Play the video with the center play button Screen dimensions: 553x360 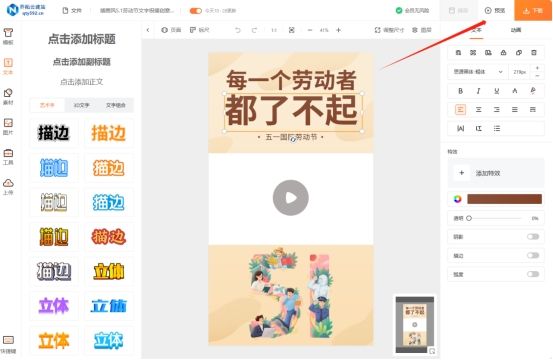point(291,198)
